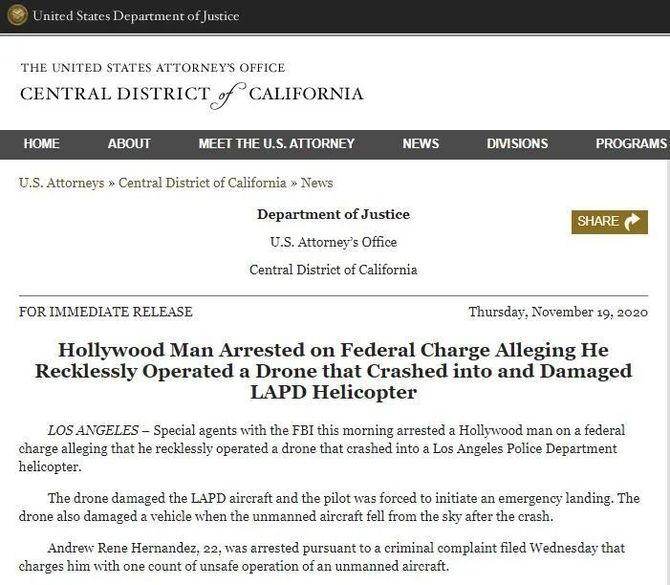670x585 pixels.
Task: Go to the HOME nav item
Action: pos(42,144)
